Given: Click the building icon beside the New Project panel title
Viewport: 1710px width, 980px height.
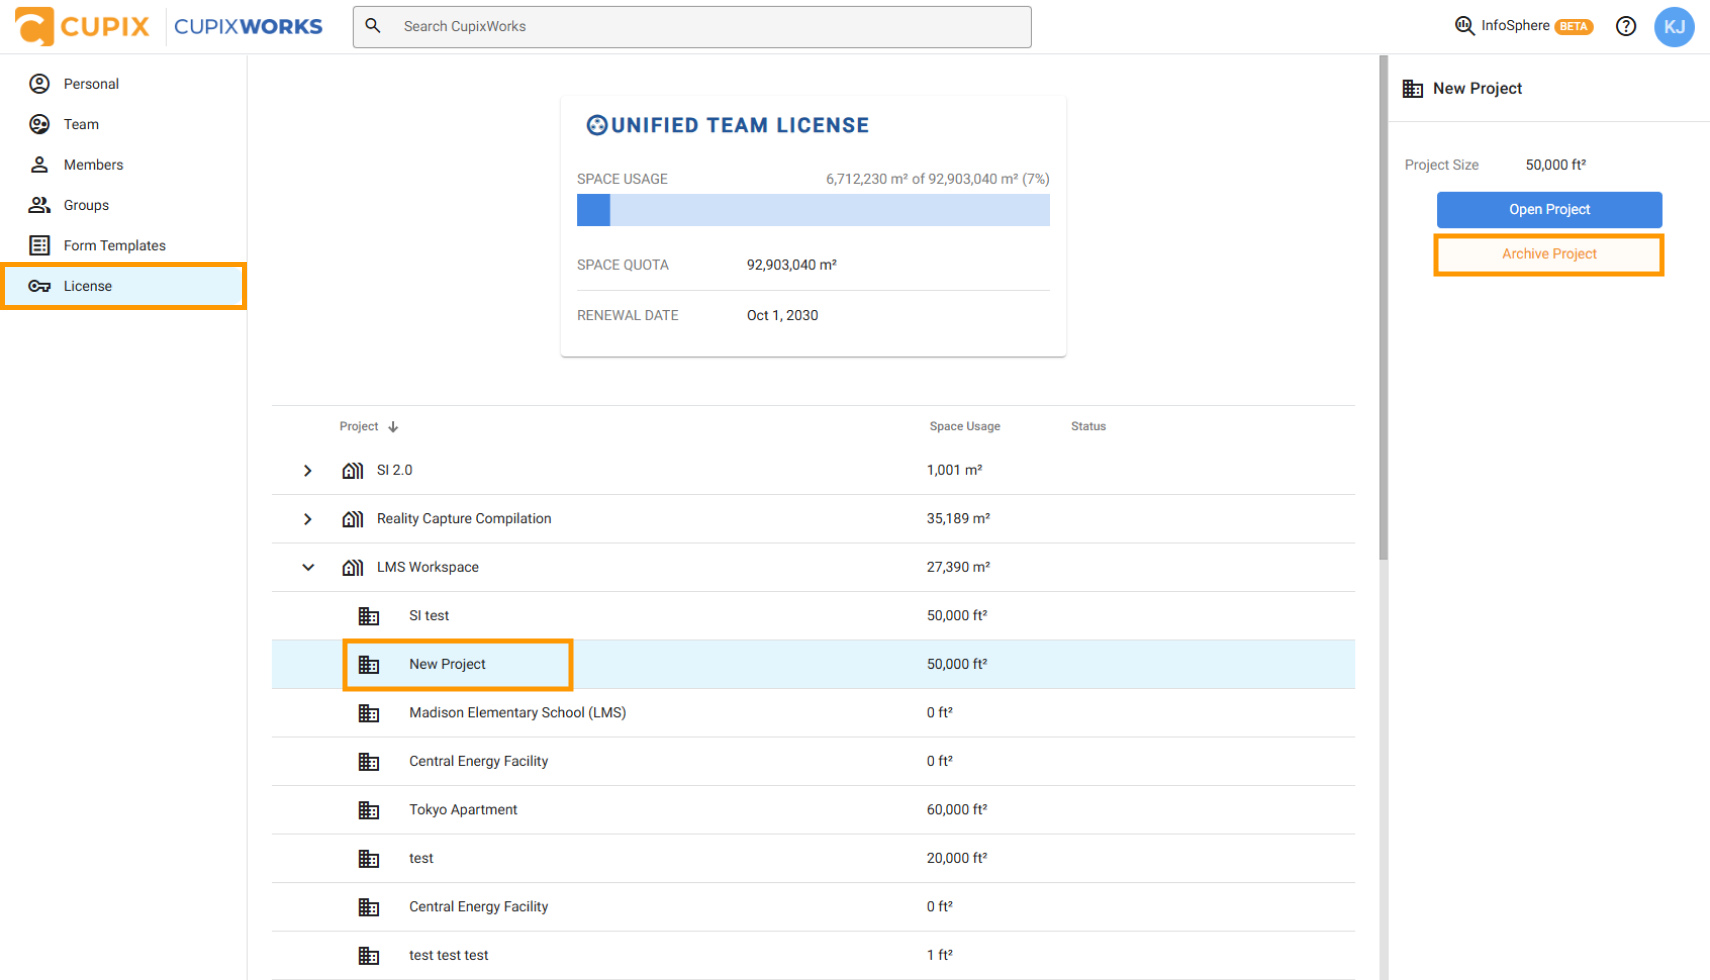Looking at the screenshot, I should (x=1413, y=89).
